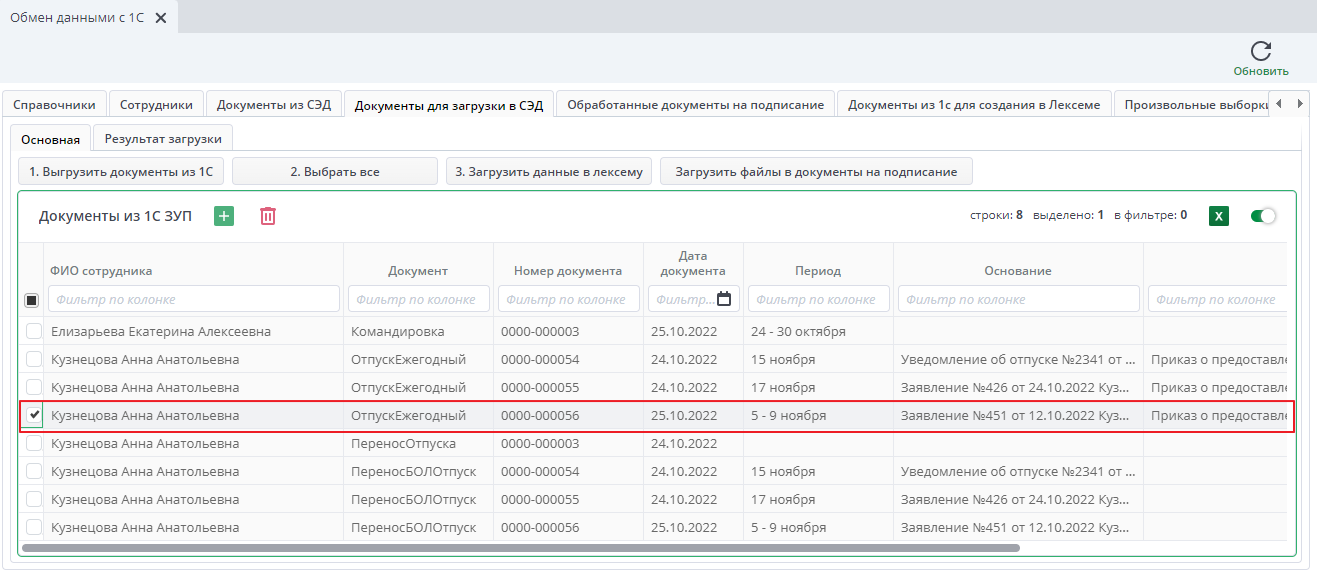The width and height of the screenshot is (1317, 576).
Task: Click 1. Выгрузить документы из 1С button
Action: pos(121,172)
